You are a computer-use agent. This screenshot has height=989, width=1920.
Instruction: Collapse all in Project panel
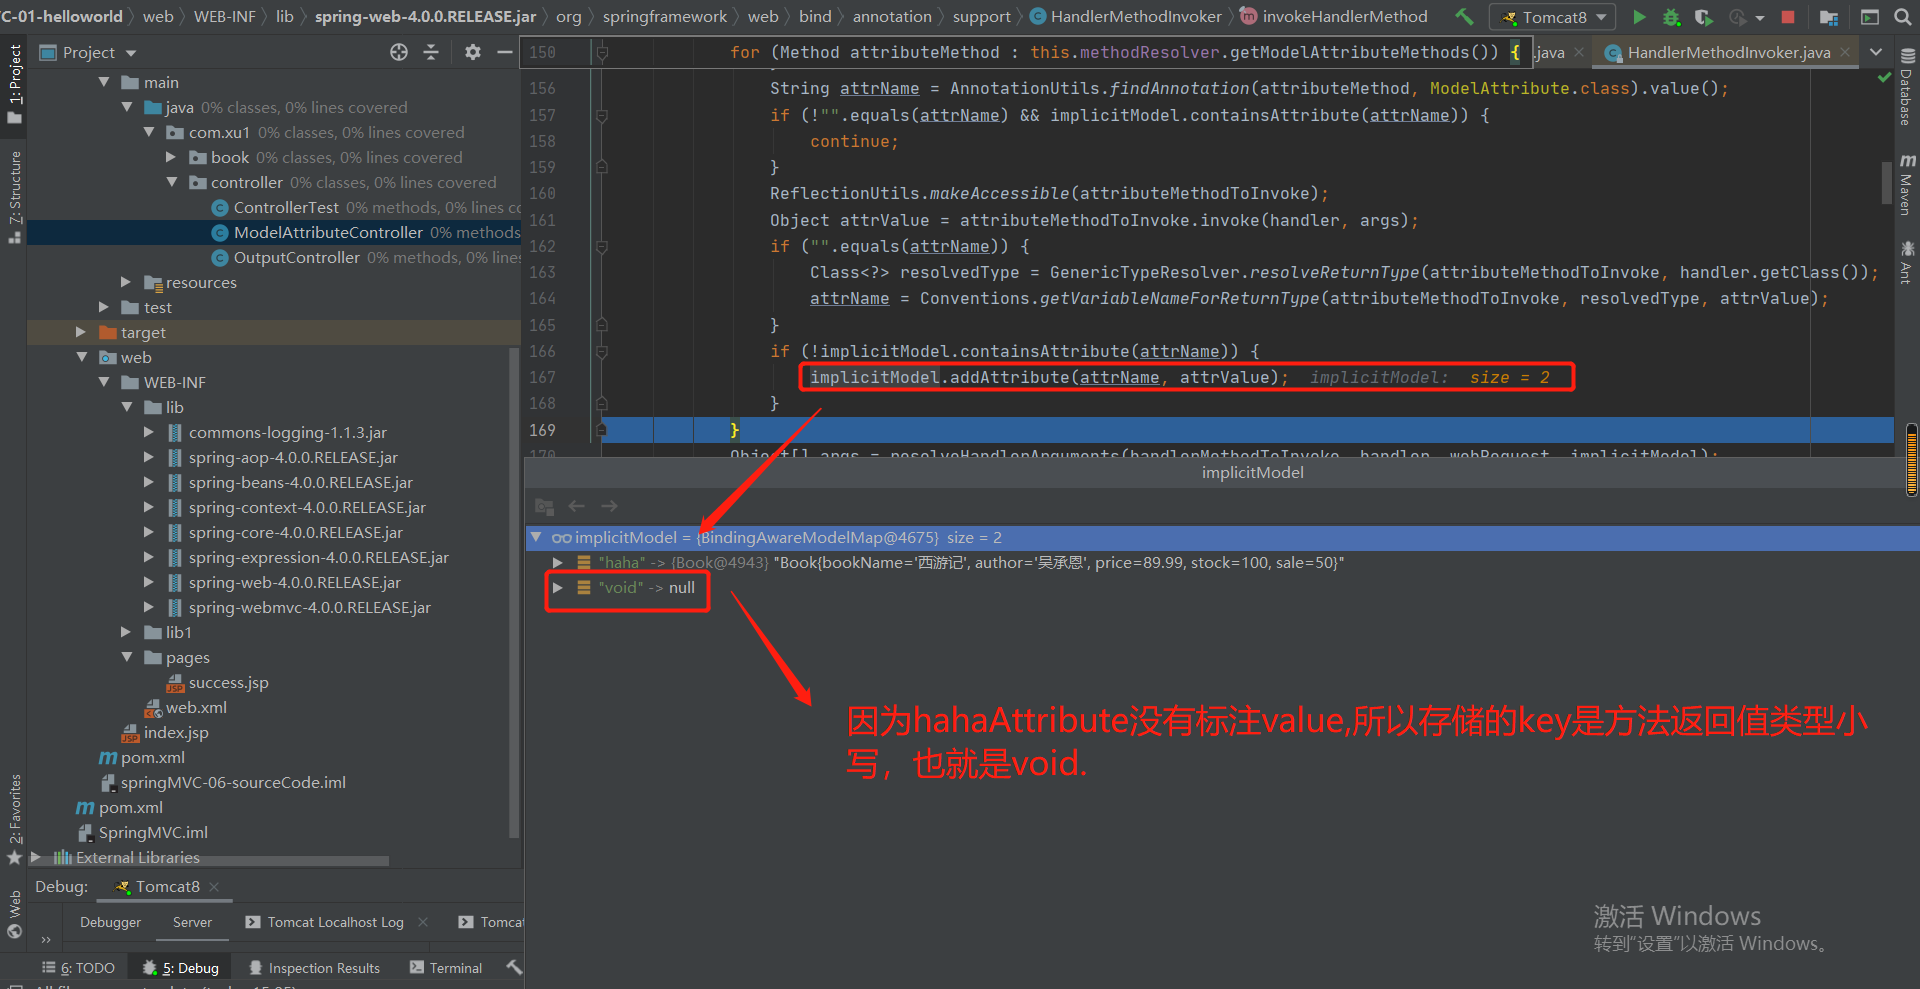(x=431, y=52)
